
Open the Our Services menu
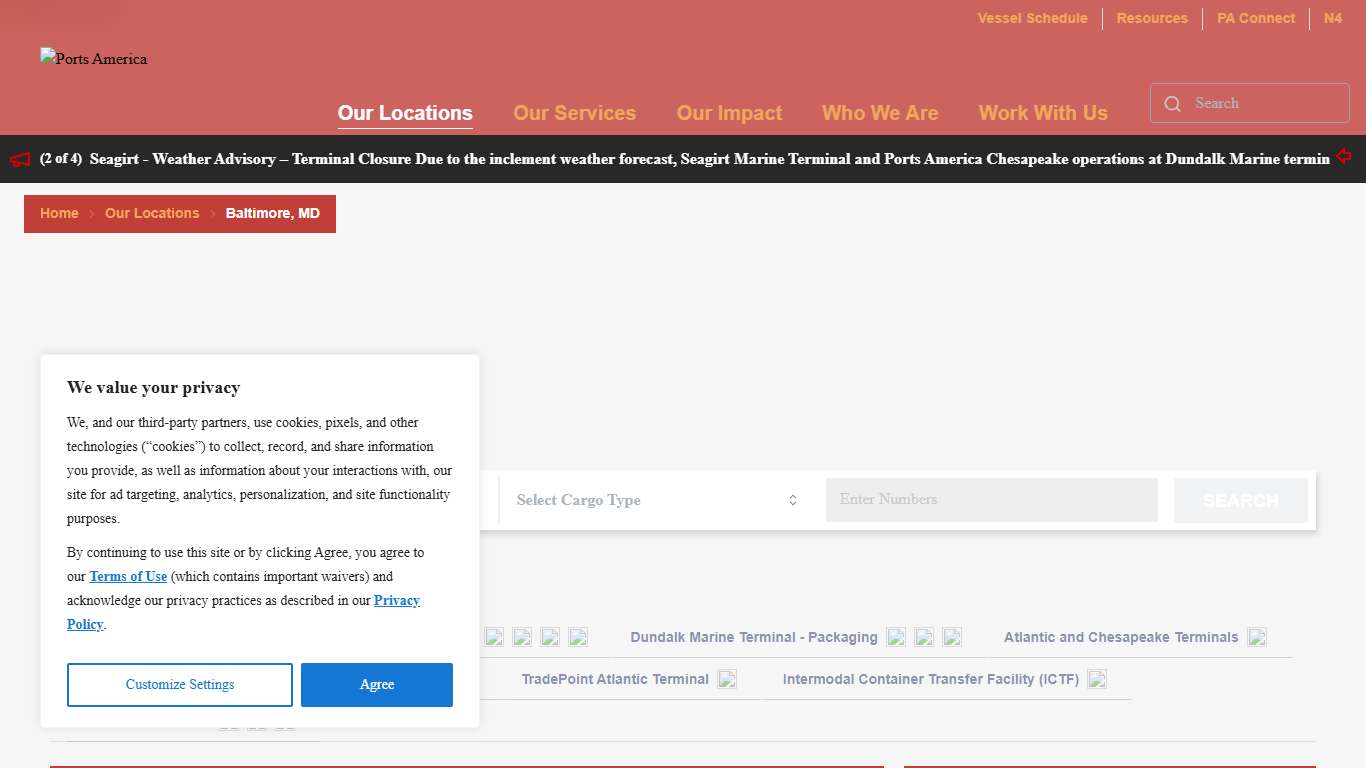(x=574, y=113)
